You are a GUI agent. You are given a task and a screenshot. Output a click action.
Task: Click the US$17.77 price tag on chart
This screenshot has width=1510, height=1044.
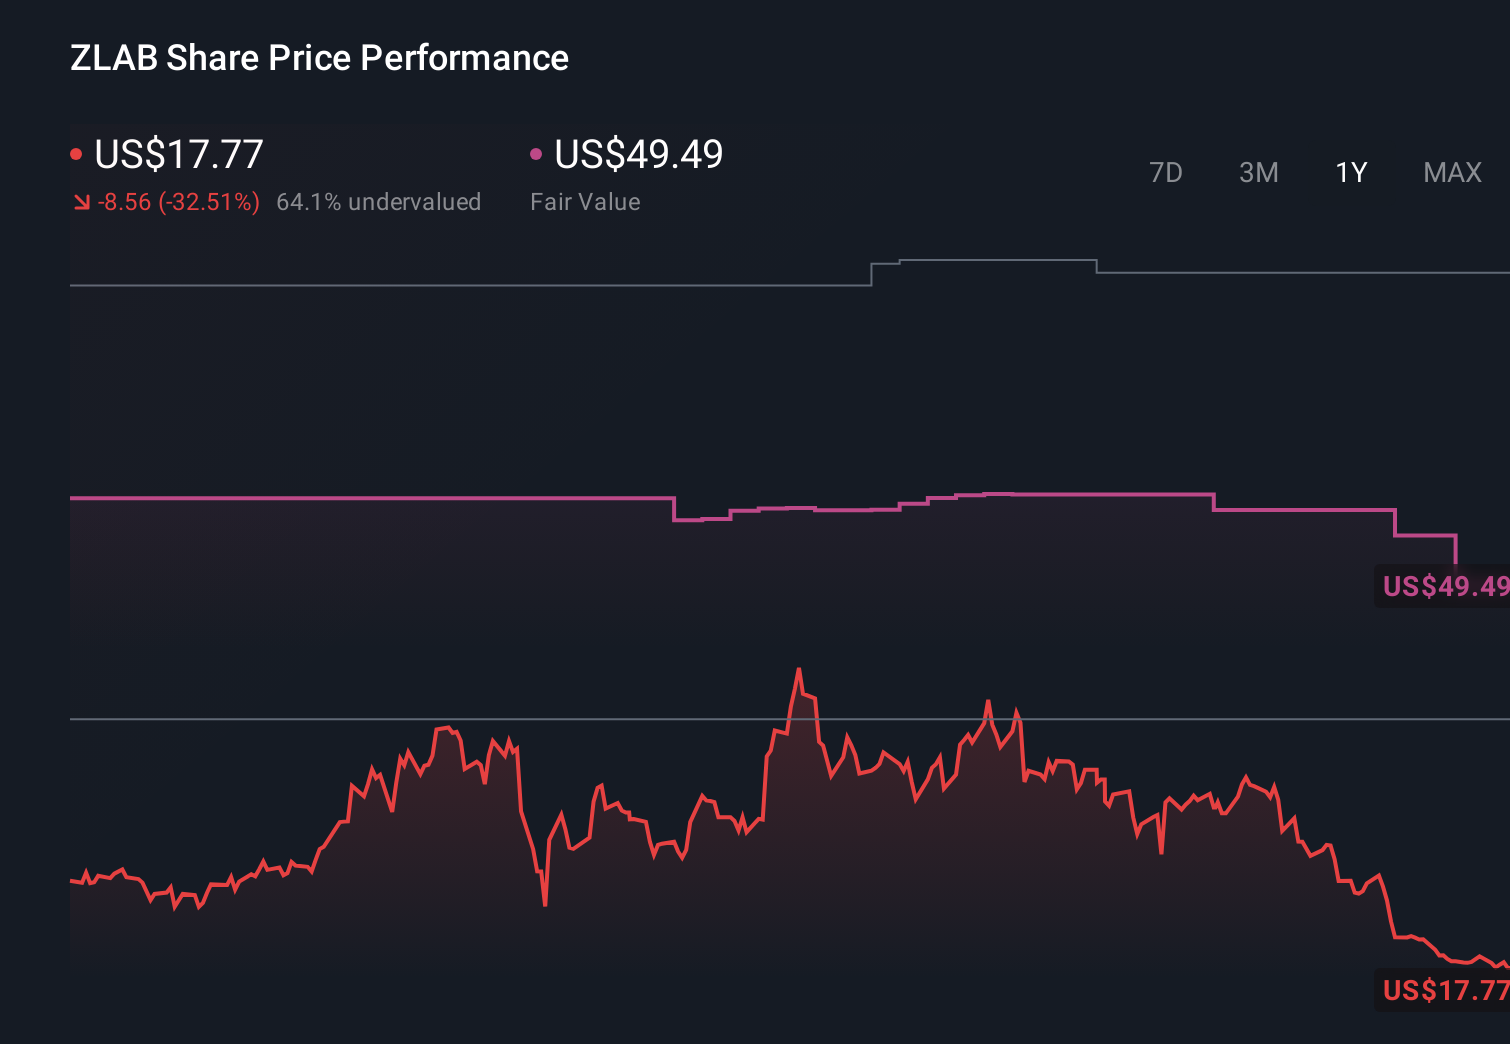coord(1443,991)
